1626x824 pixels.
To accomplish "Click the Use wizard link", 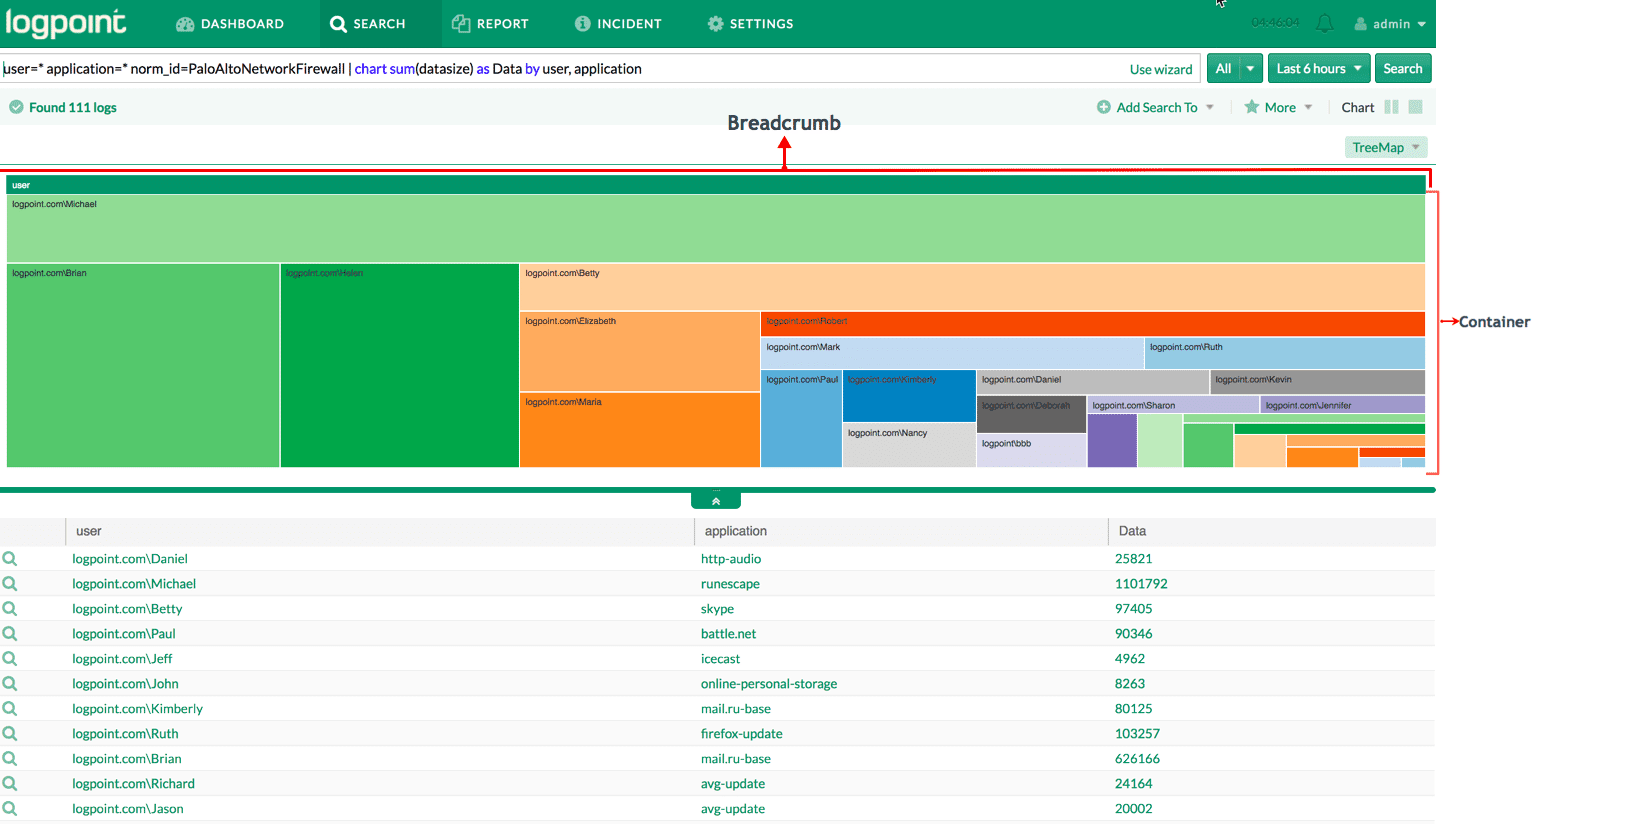I will [1161, 69].
